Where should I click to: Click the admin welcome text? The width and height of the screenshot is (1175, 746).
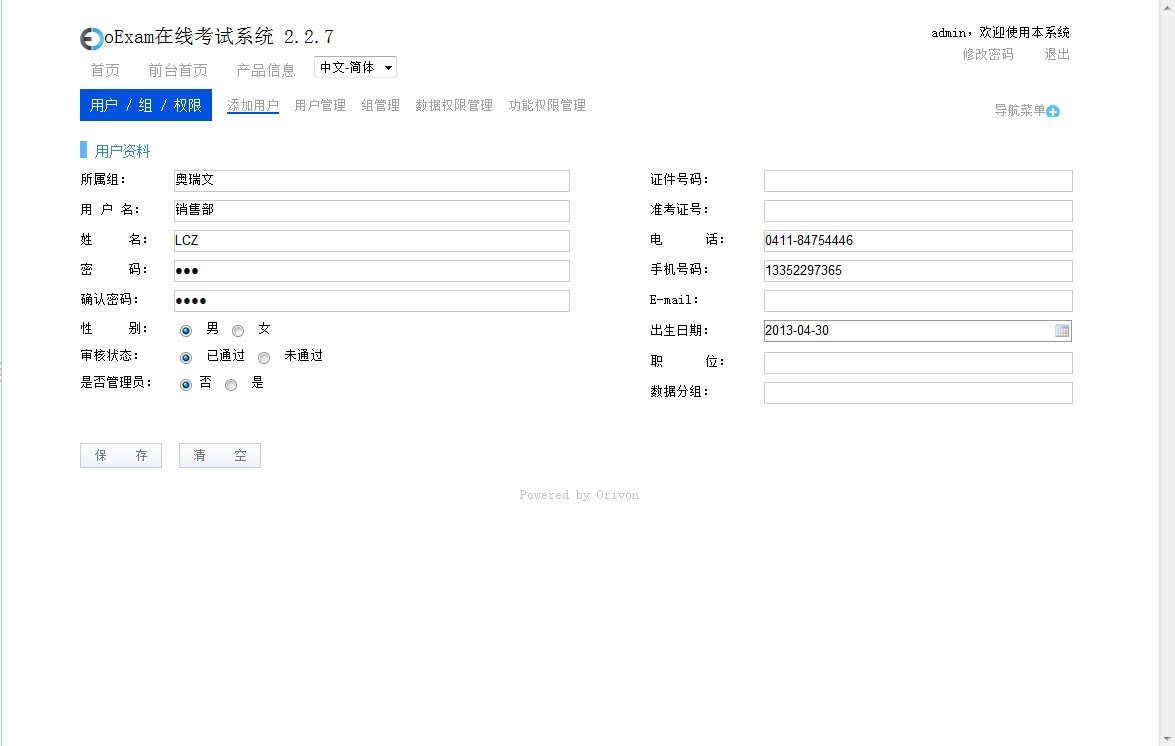click(1000, 33)
